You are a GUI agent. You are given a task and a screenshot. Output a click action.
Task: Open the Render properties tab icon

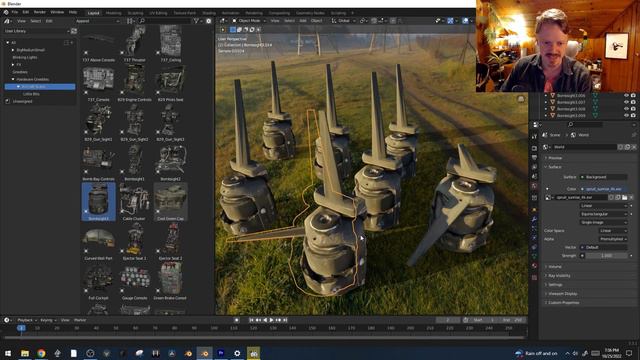pyautogui.click(x=535, y=148)
